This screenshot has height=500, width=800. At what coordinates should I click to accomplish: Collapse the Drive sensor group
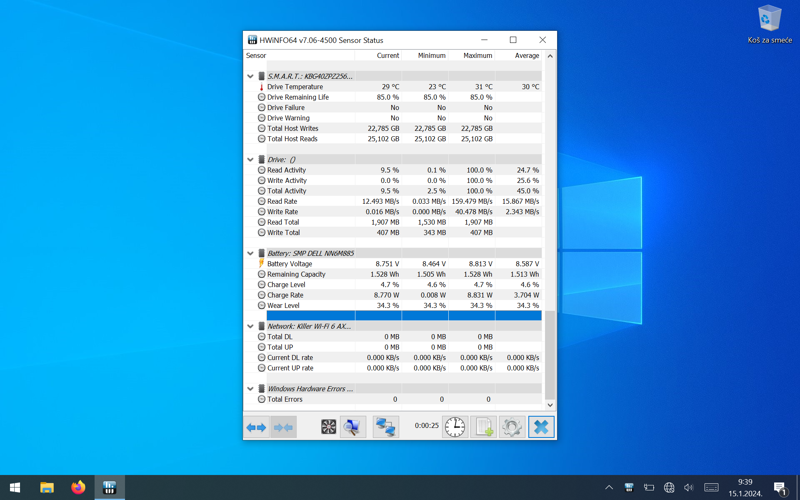[251, 159]
